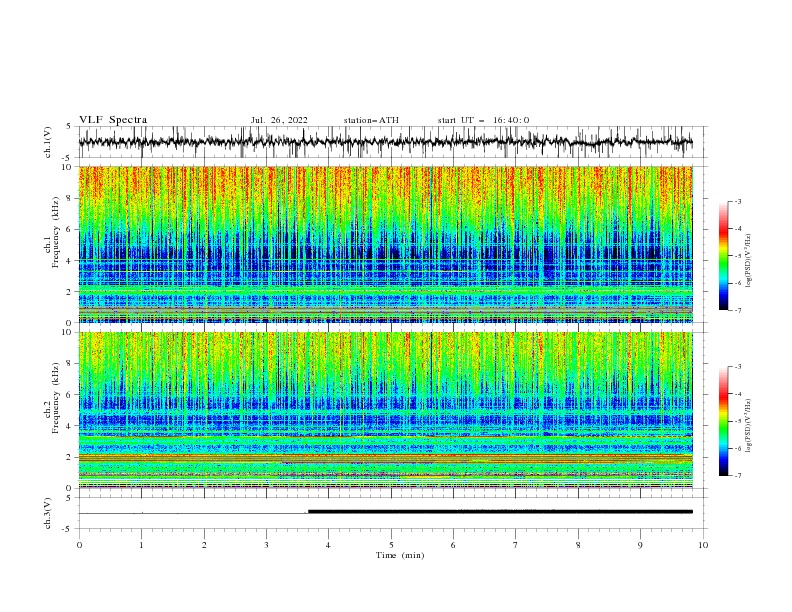792x612 pixels.
Task: Click the lower log(PSD)(V²/Hz) colorbar label
Action: point(749,425)
